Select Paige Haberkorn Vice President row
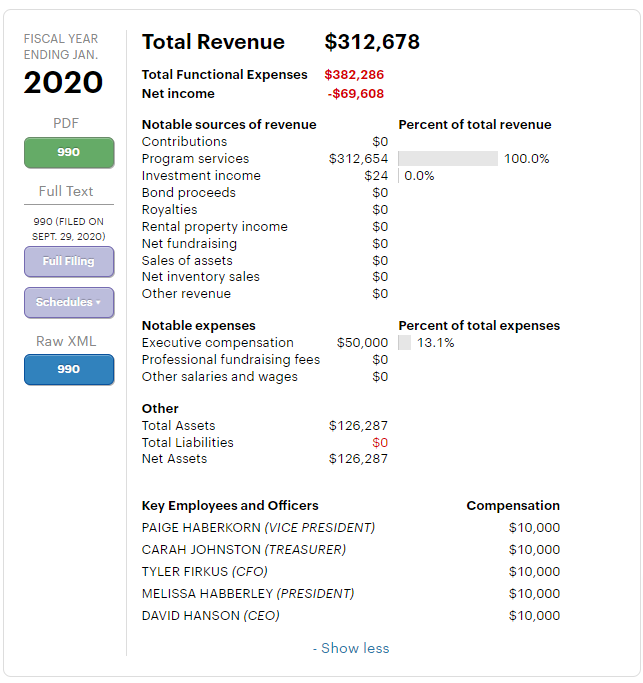 (x=351, y=528)
